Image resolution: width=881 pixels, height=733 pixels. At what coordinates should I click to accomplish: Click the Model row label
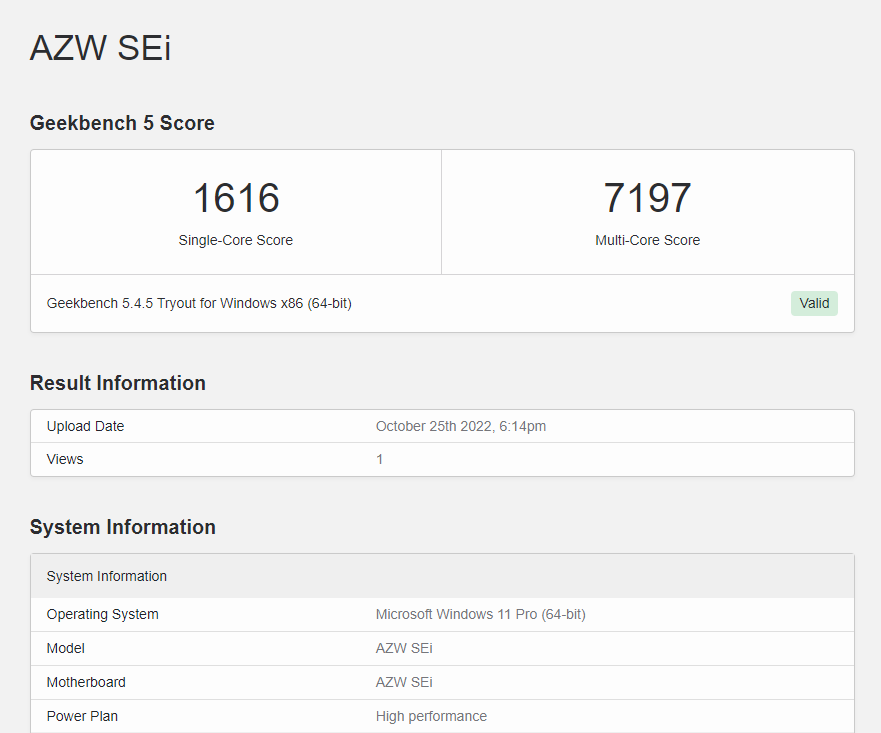[x=65, y=648]
